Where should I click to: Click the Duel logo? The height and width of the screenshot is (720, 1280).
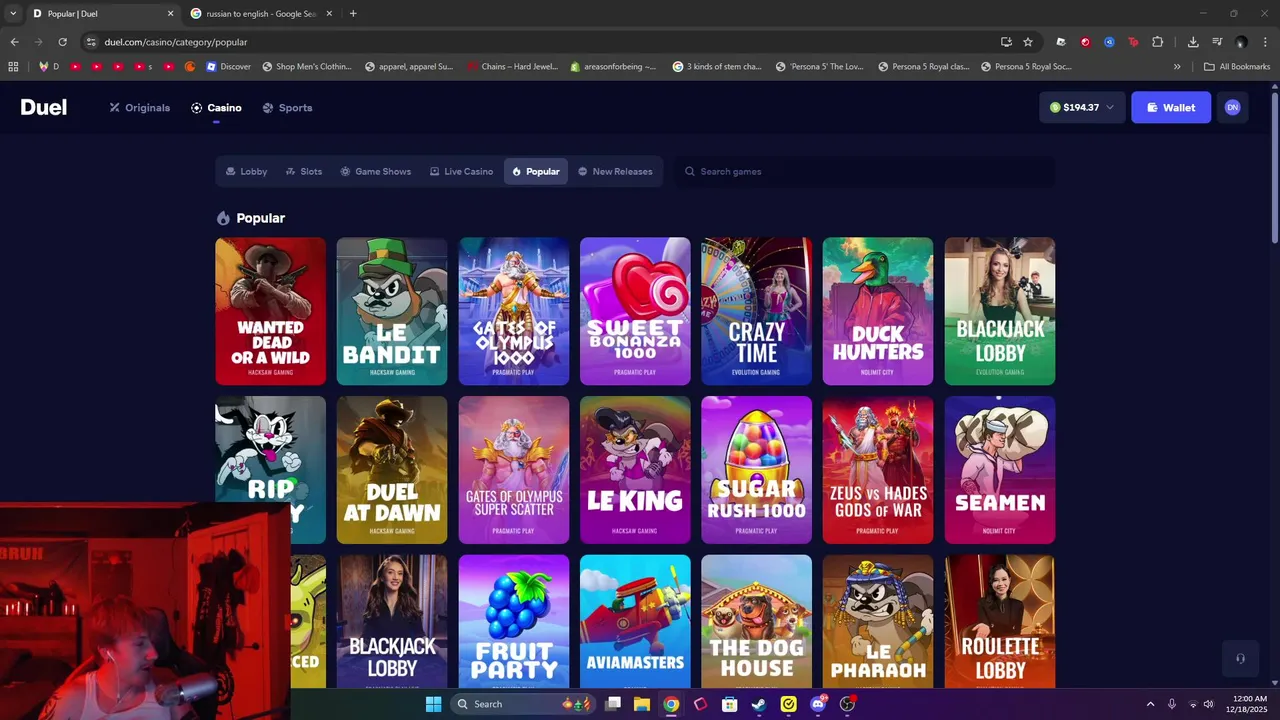(44, 108)
